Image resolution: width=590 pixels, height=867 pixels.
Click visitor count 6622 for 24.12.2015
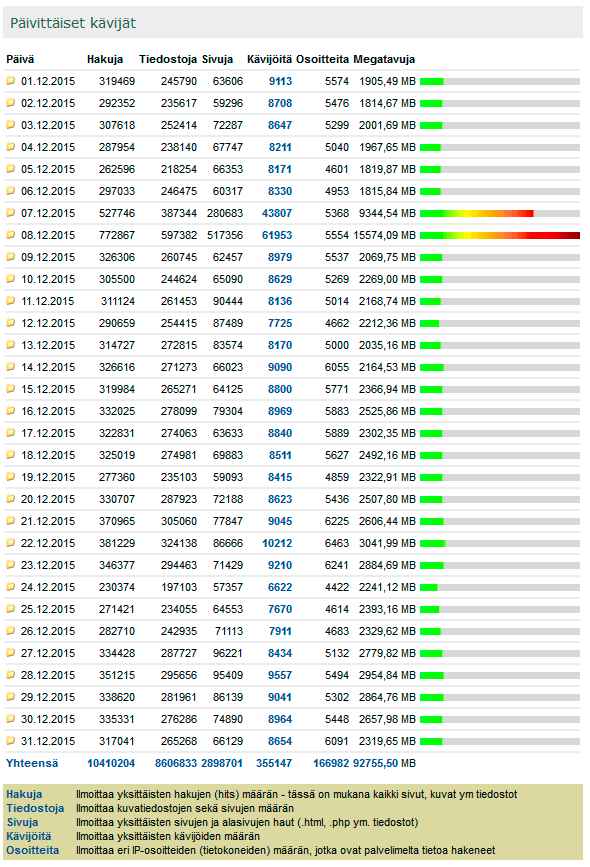(280, 587)
